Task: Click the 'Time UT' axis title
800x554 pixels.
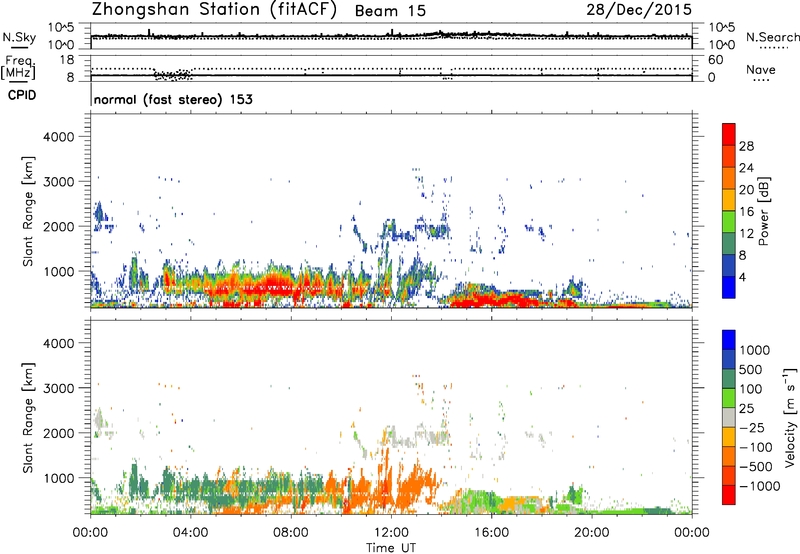Action: (391, 548)
